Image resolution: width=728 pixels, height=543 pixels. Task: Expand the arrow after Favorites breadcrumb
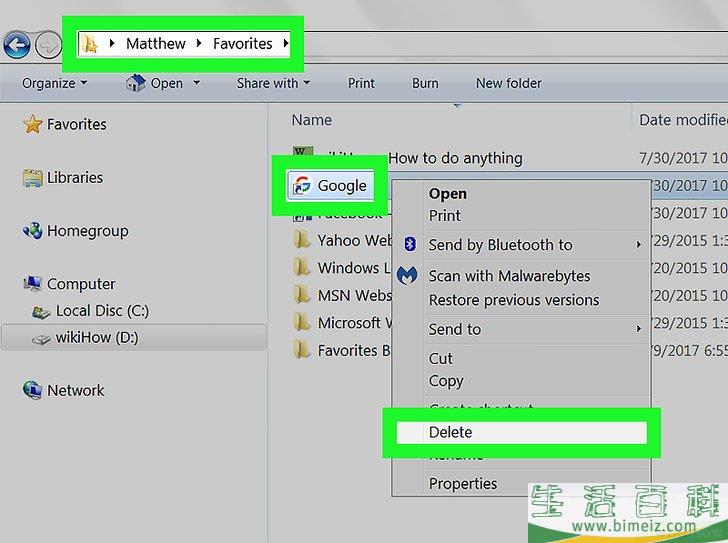pos(286,43)
